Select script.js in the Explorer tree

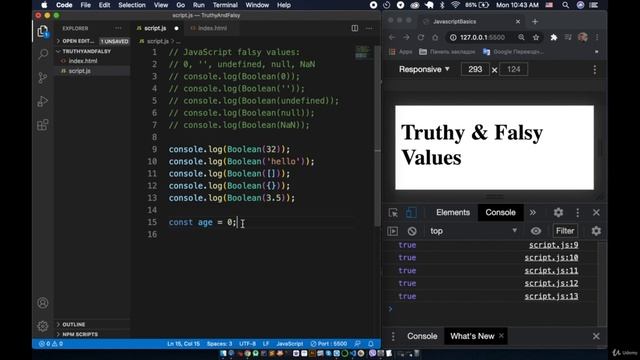80,71
